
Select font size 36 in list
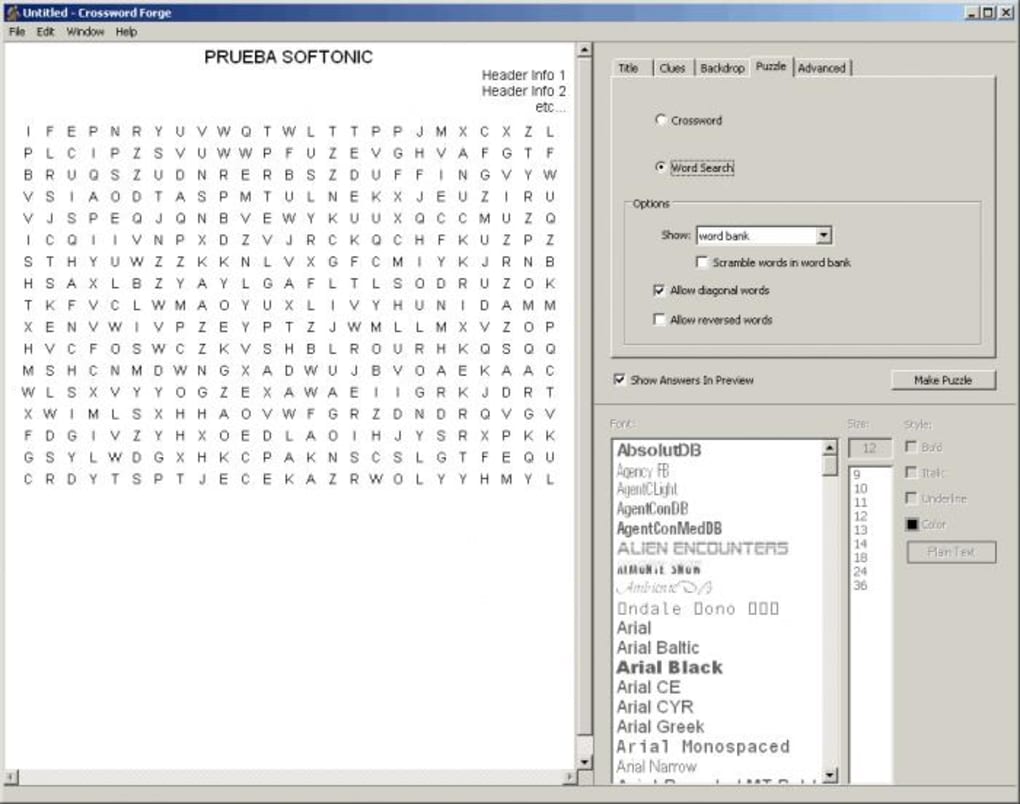(860, 585)
